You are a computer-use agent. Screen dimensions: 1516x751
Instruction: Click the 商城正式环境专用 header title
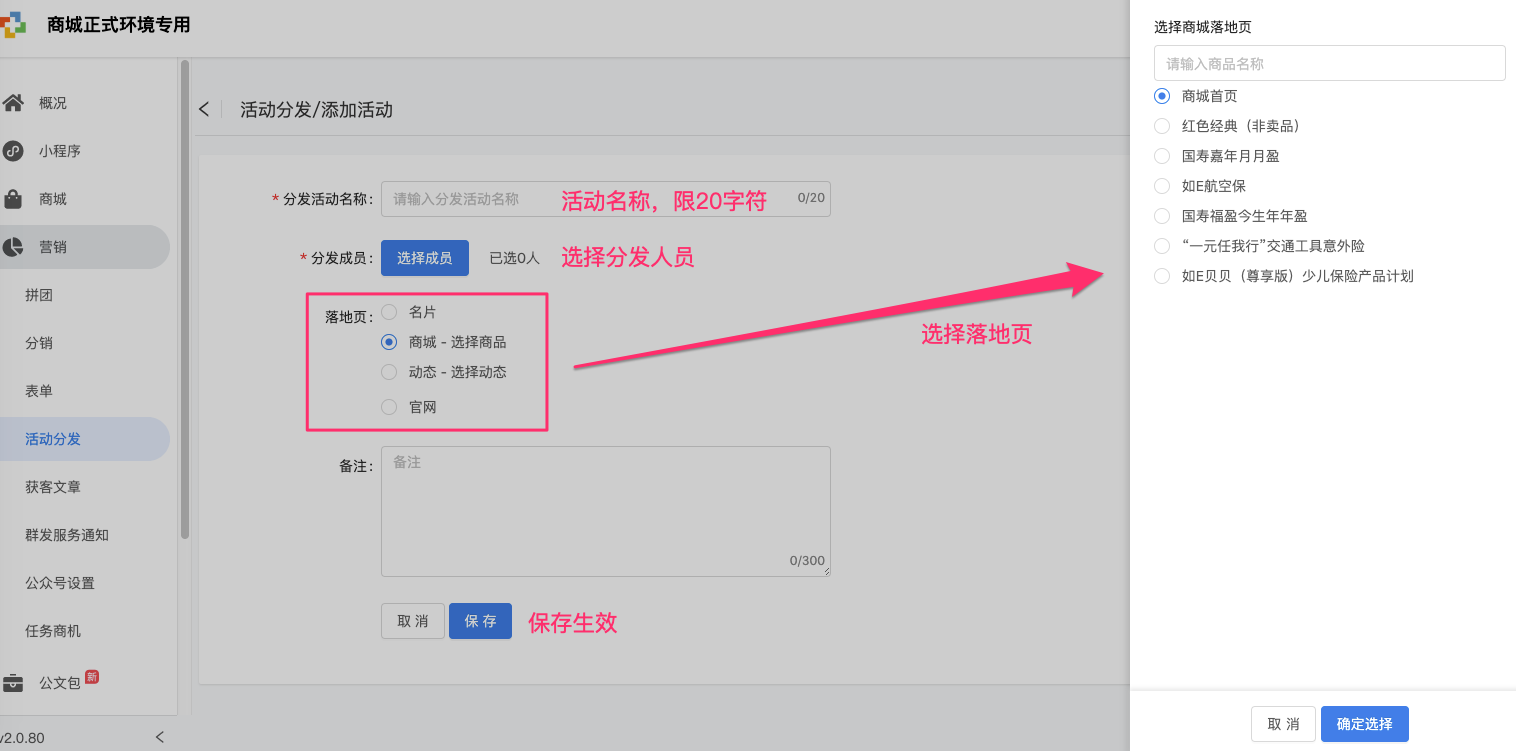(118, 25)
